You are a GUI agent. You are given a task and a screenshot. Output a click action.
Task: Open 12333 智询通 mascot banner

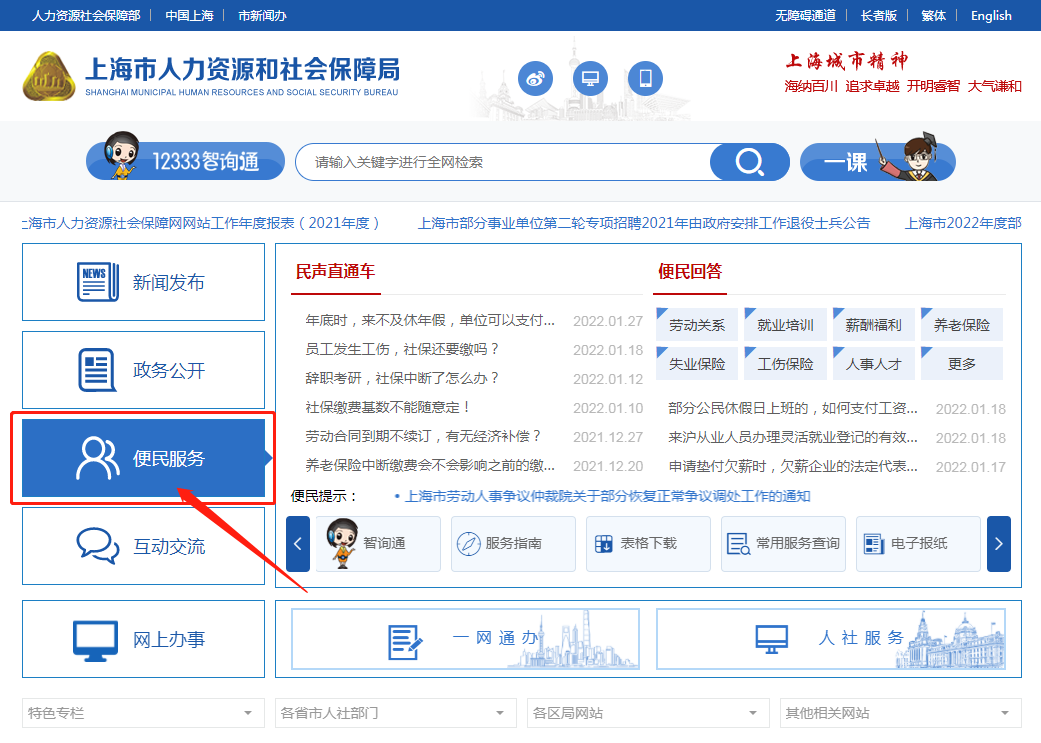coord(180,161)
